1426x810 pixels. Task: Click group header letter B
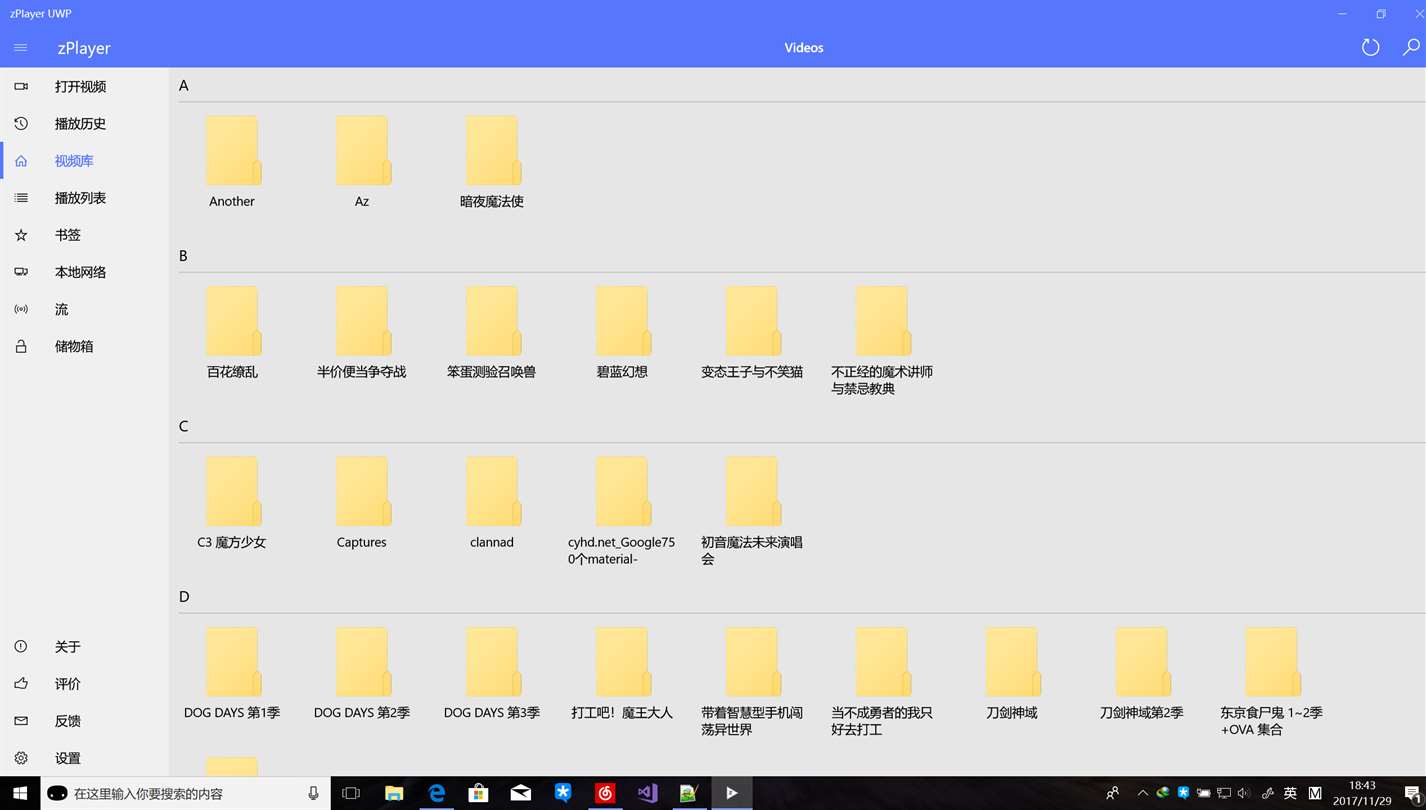point(183,256)
